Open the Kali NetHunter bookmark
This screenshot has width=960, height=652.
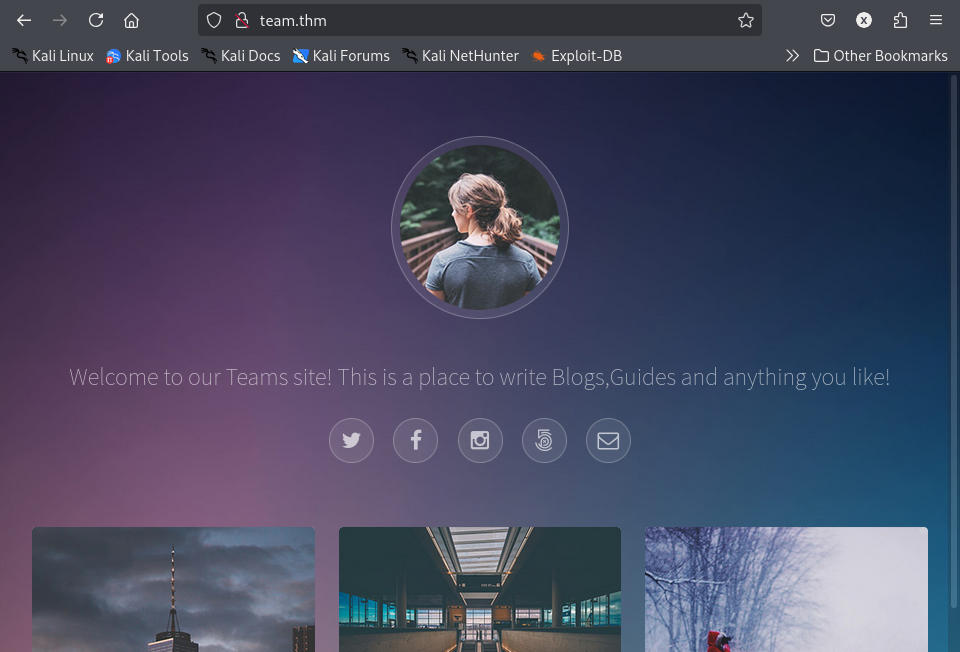[x=460, y=56]
